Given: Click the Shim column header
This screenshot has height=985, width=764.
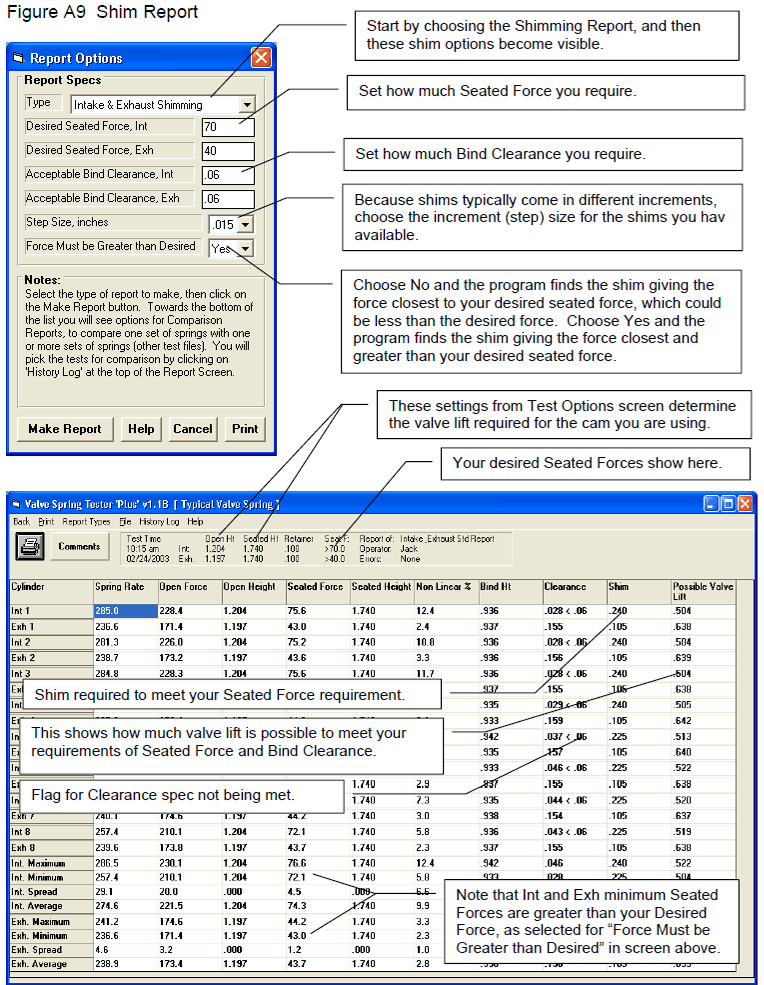Looking at the screenshot, I should (x=638, y=591).
